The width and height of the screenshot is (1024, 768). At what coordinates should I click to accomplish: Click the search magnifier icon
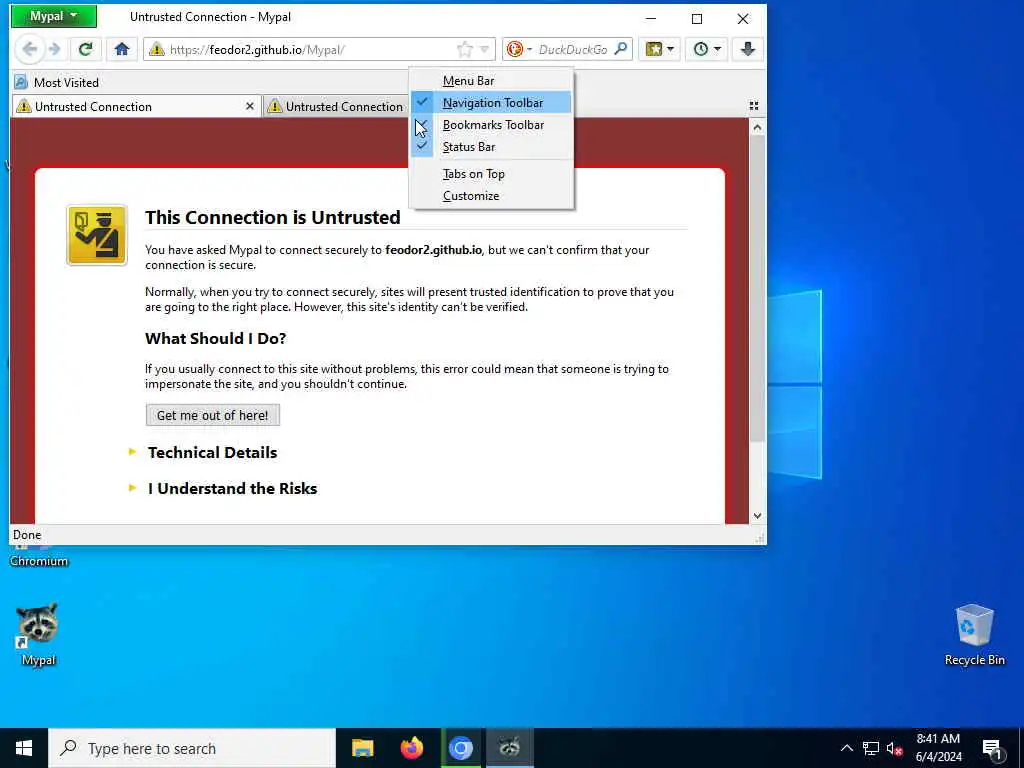coord(621,49)
